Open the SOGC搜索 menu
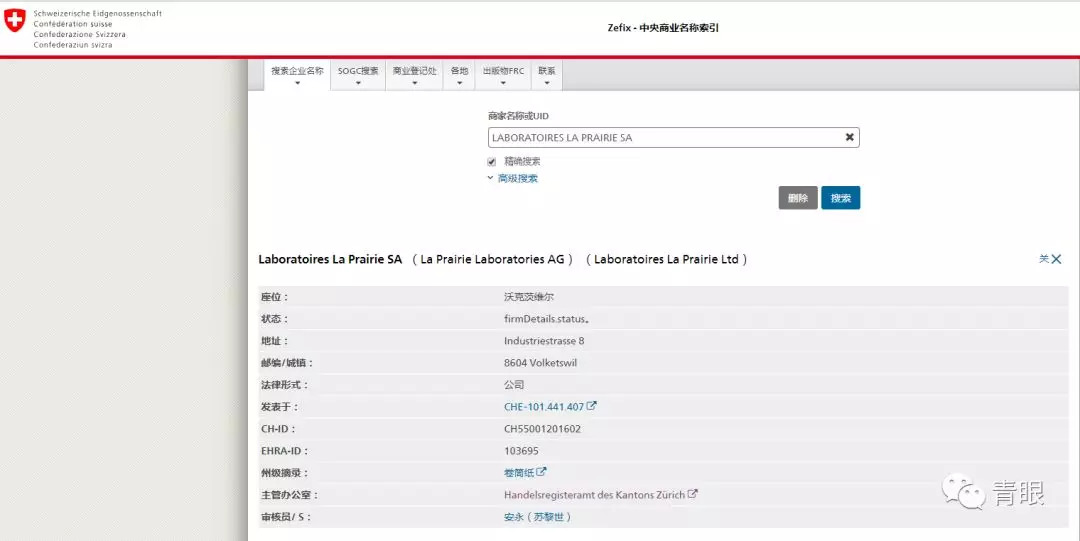This screenshot has height=541, width=1080. pyautogui.click(x=357, y=74)
